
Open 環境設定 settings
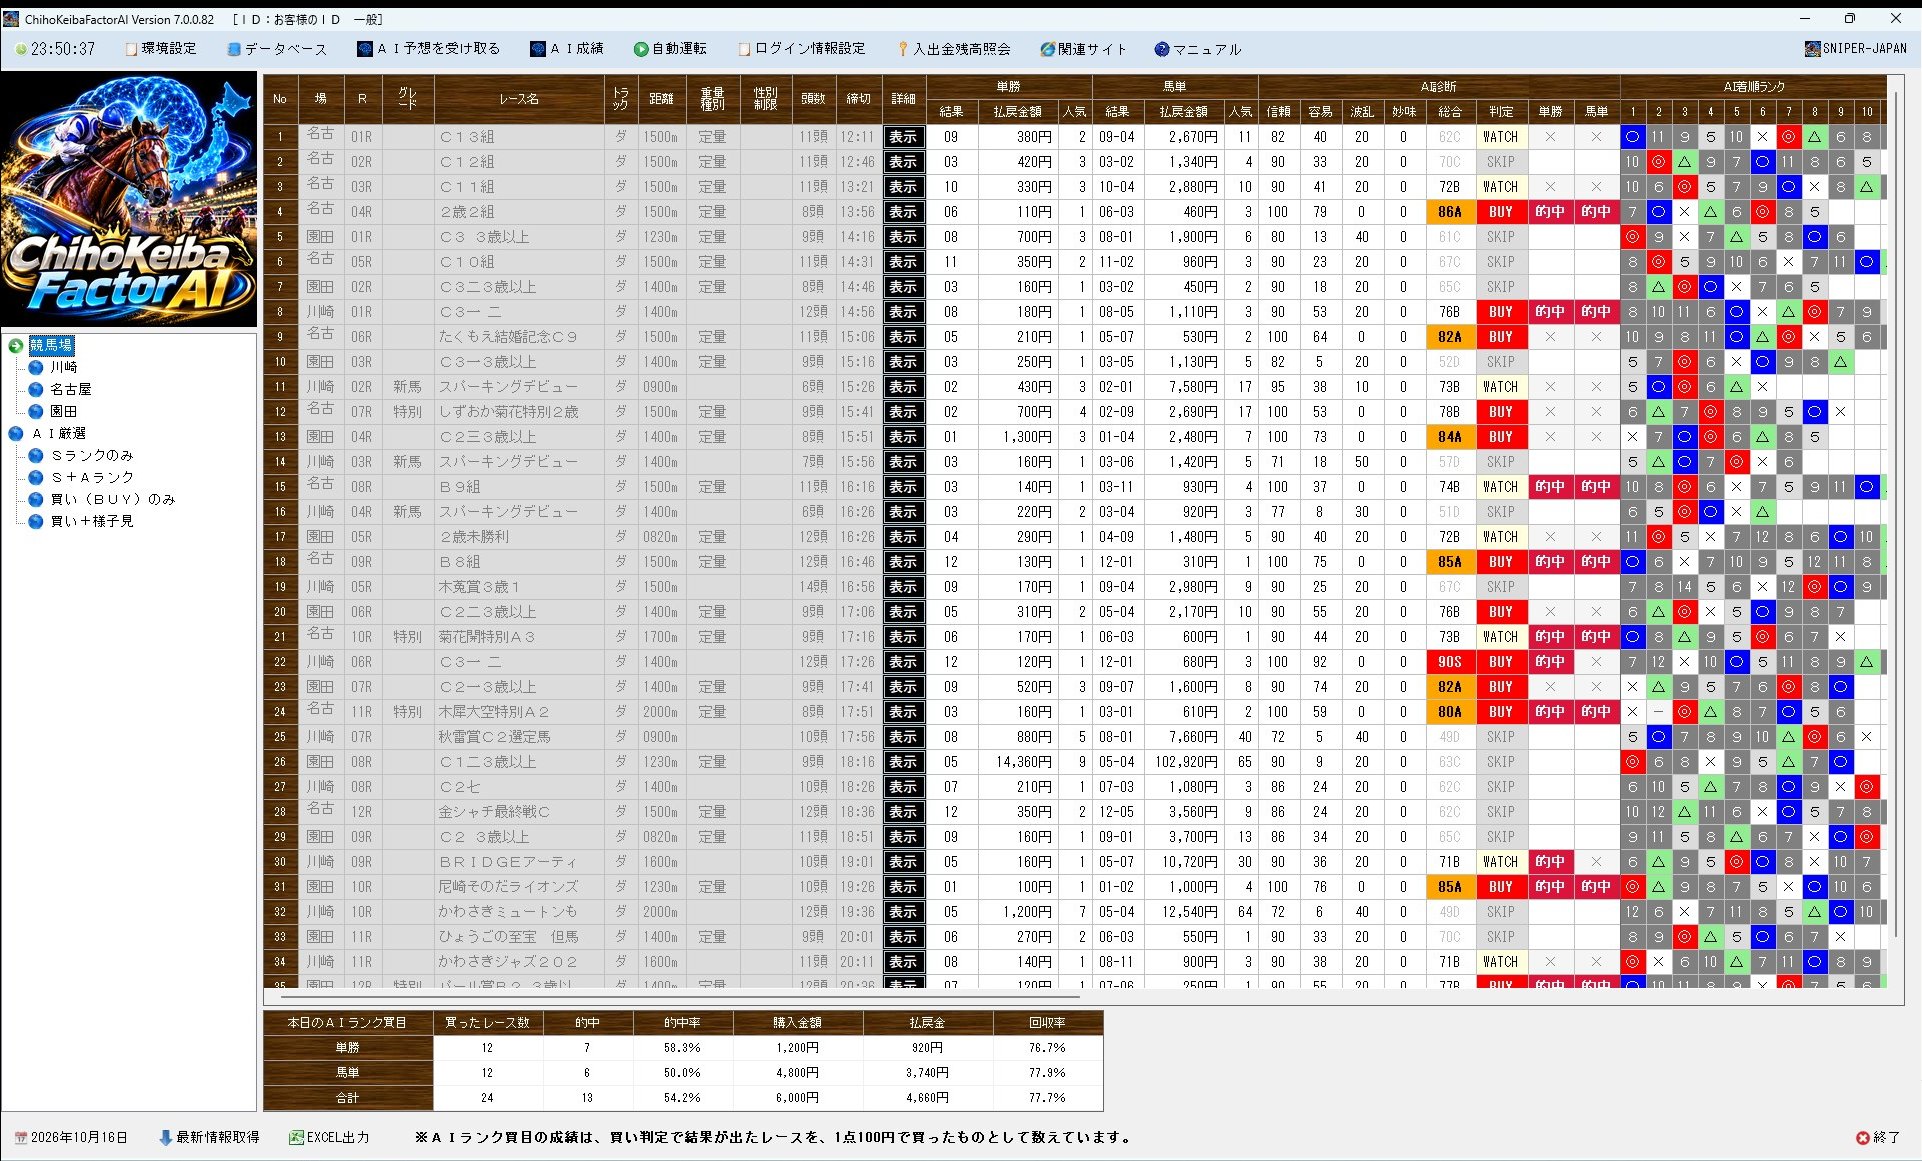160,48
